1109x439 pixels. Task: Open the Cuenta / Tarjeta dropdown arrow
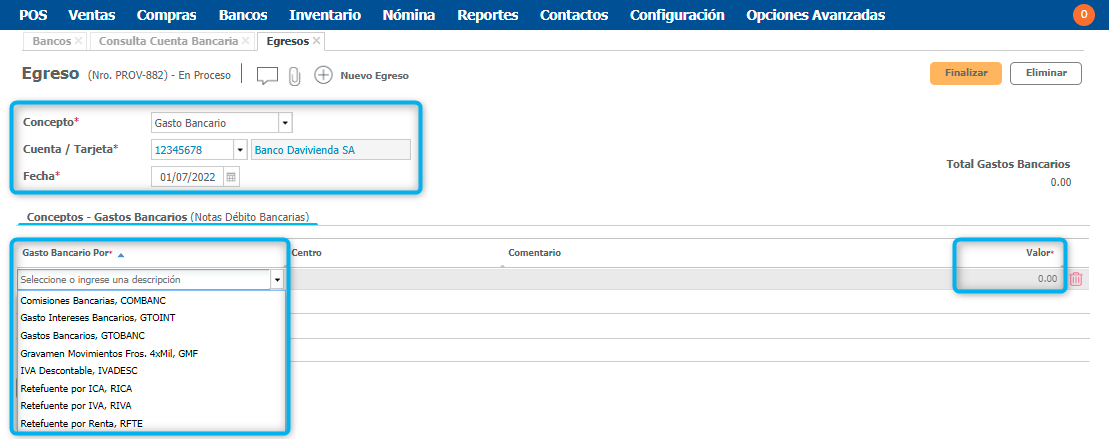tap(240, 150)
